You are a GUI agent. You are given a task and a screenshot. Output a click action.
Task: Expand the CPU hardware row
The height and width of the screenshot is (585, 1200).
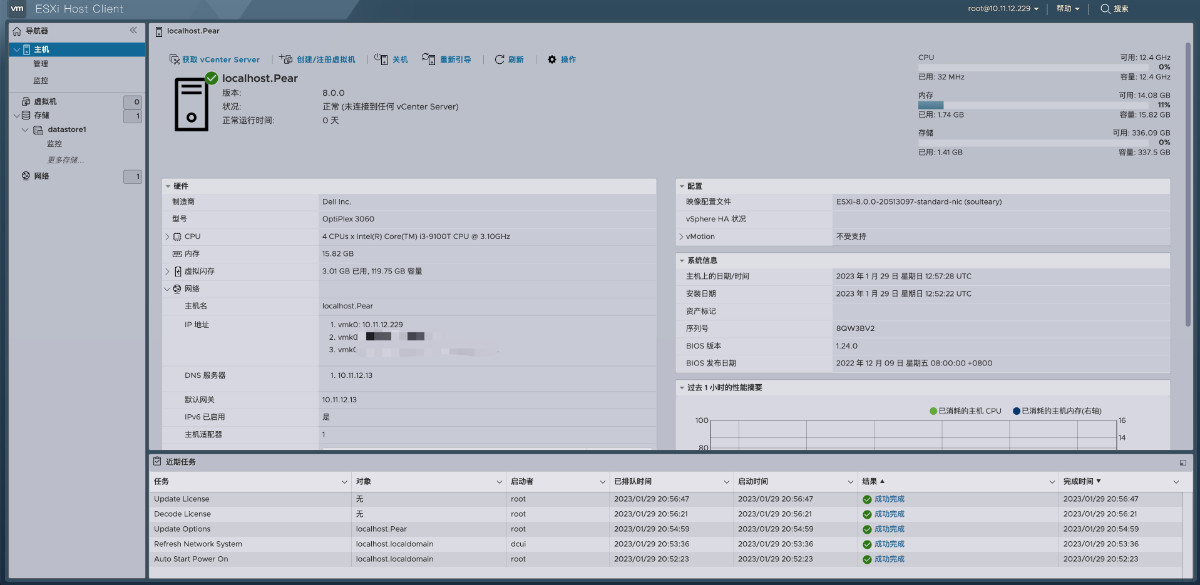(167, 237)
